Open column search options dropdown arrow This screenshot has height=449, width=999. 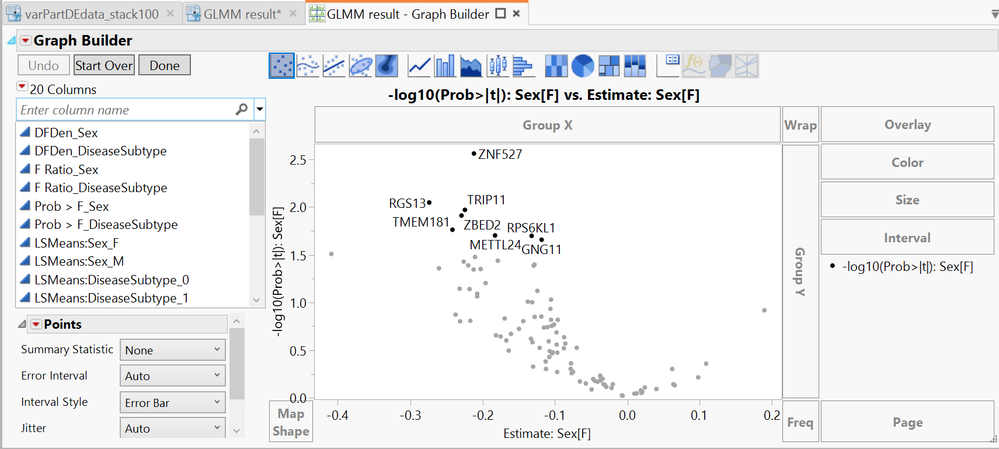pos(259,110)
